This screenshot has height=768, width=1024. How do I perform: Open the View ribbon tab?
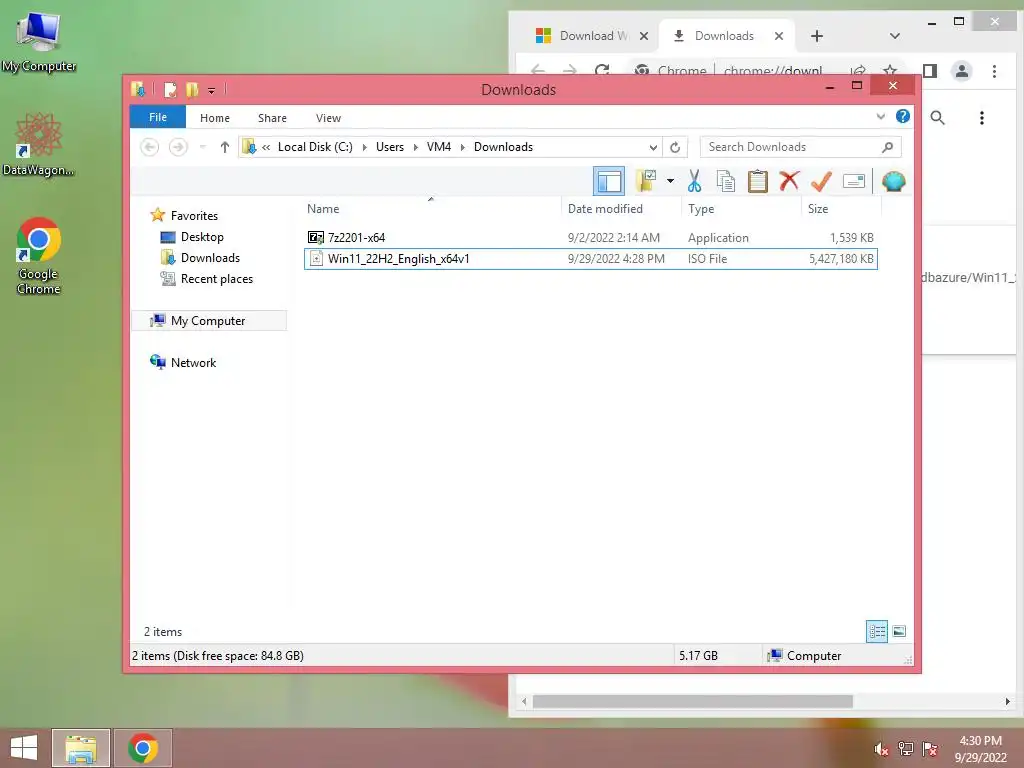coord(328,118)
